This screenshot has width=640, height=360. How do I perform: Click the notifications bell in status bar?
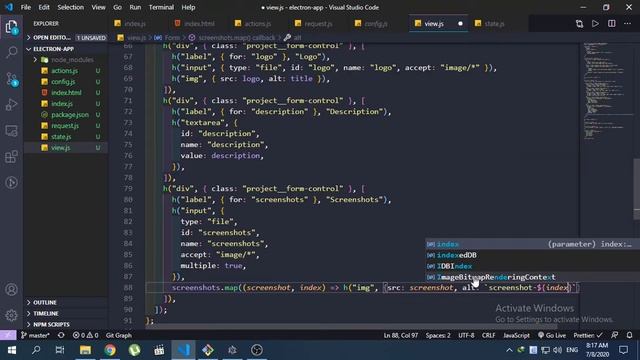(629, 335)
